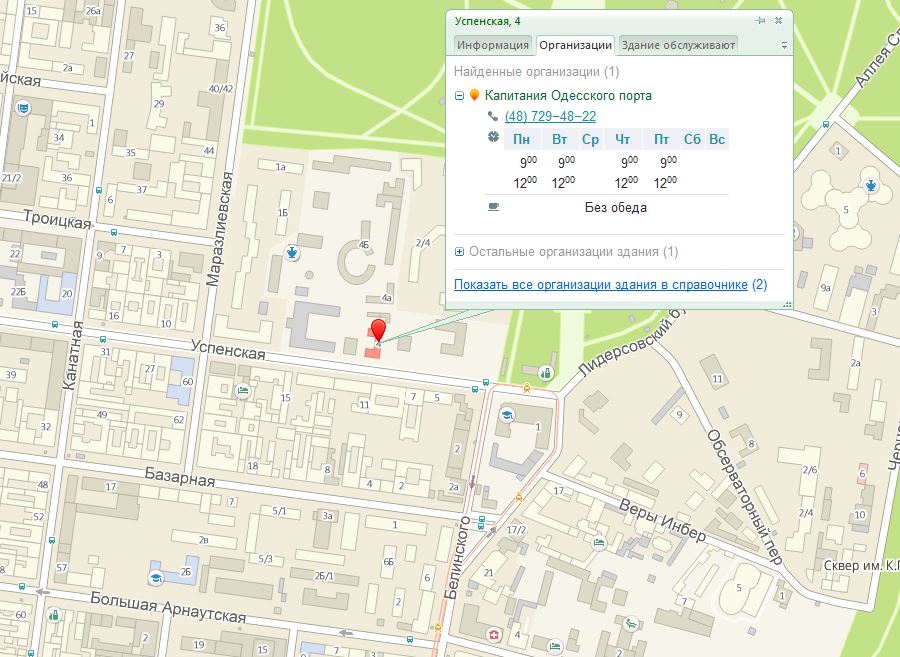Click the phone link (48) 729-48-22

550,116
